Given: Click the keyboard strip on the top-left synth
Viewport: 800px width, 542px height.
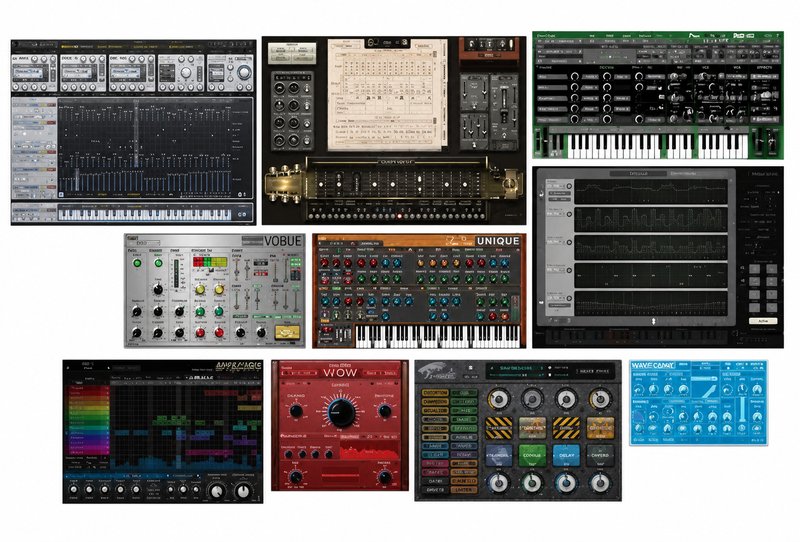Looking at the screenshot, I should tap(144, 214).
